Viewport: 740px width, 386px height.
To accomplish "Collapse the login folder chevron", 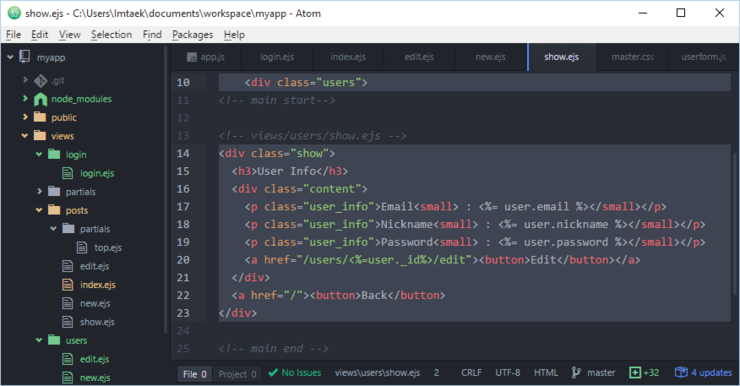I will pos(39,154).
